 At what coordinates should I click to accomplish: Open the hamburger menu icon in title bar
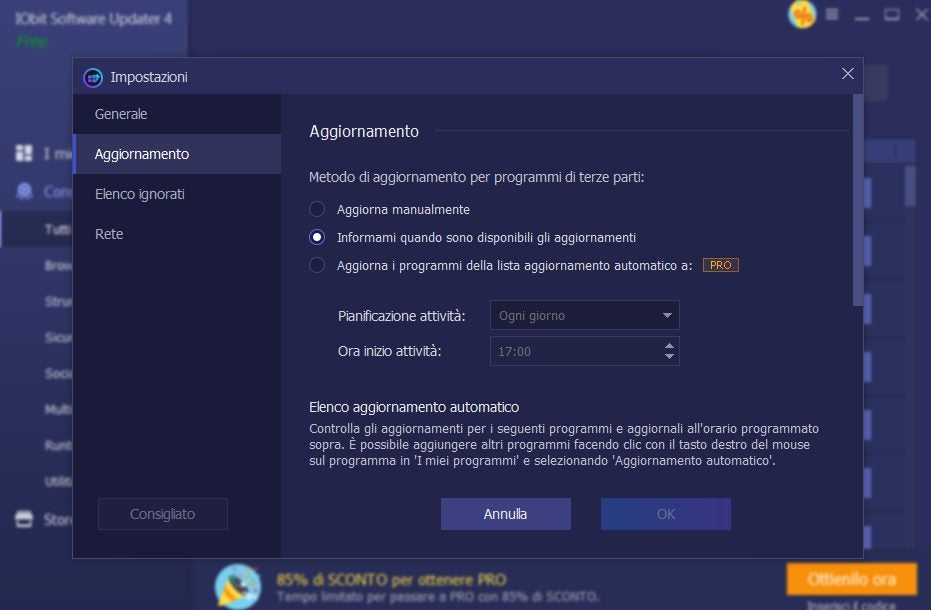coord(833,14)
